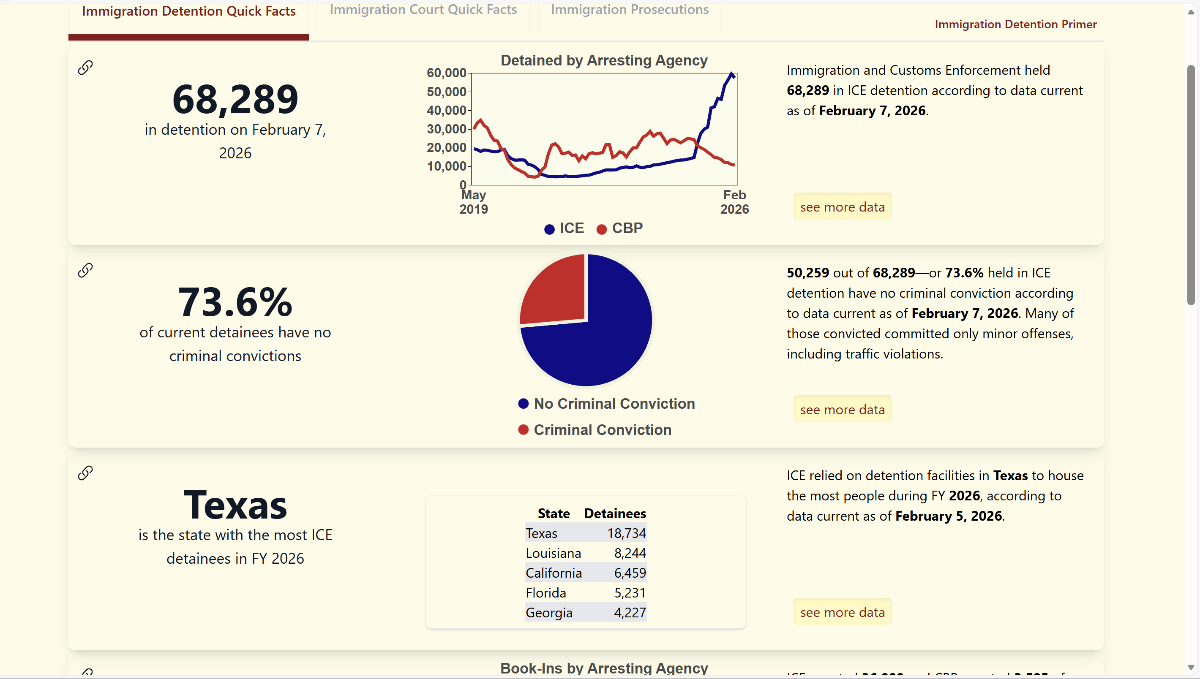The image size is (1200, 679).
Task: Open the Immigration Detention Primer link
Action: (x=1015, y=24)
